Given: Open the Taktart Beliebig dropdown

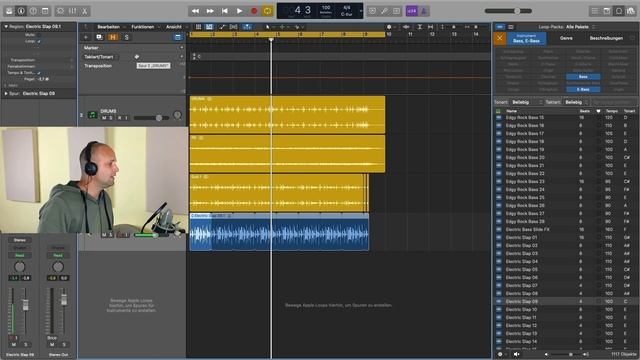Looking at the screenshot, I should [576, 102].
